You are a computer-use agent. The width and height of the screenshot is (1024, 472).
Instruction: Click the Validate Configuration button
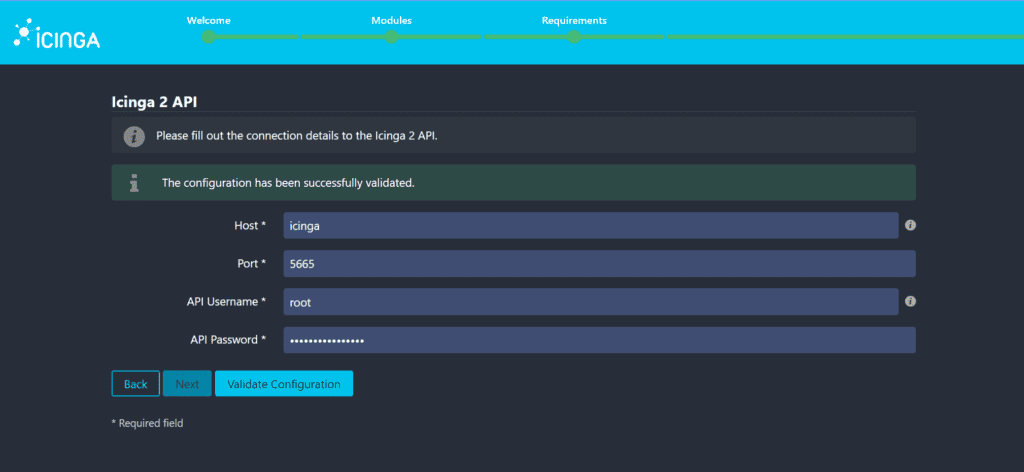point(284,384)
